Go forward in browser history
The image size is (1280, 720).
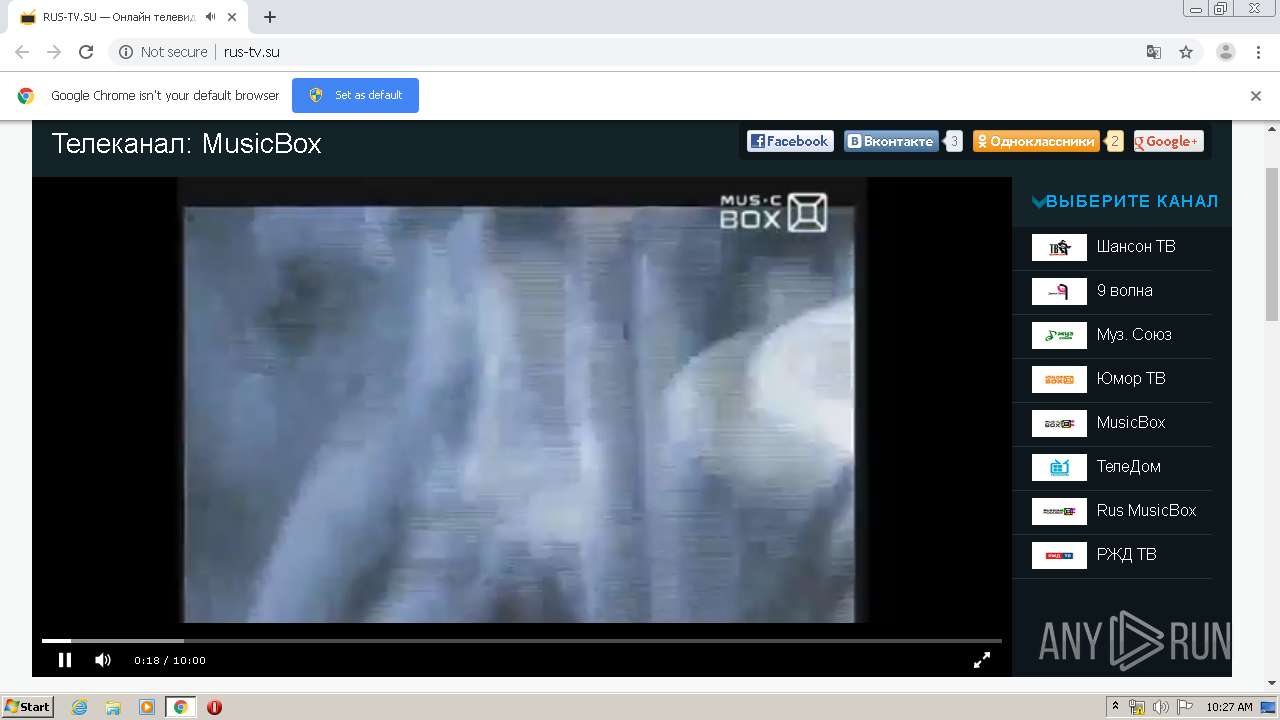tap(54, 52)
